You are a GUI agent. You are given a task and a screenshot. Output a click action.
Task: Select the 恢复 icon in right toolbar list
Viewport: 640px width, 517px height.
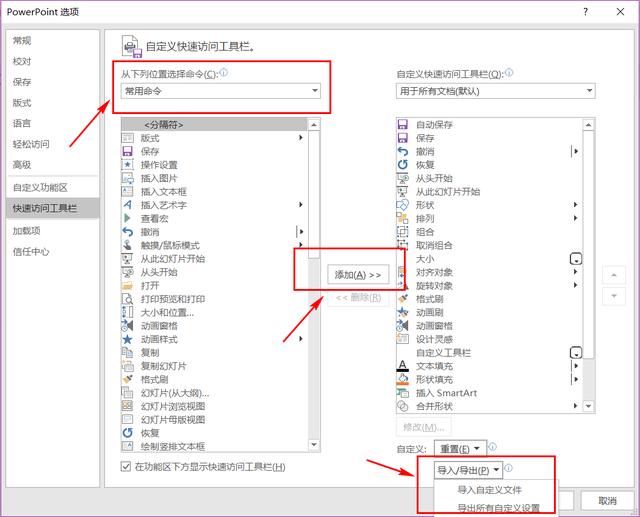click(402, 165)
